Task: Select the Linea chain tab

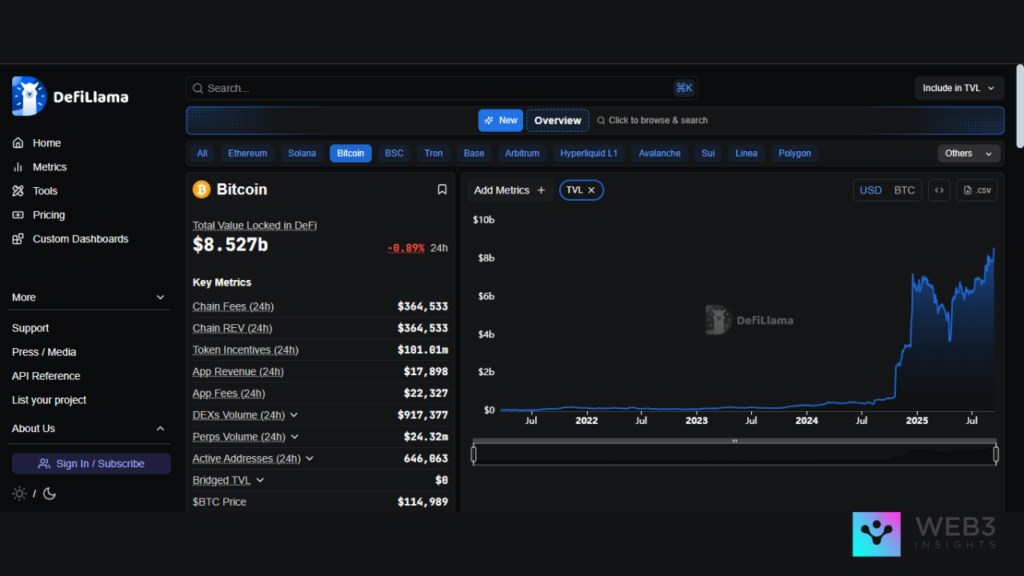Action: pos(746,153)
